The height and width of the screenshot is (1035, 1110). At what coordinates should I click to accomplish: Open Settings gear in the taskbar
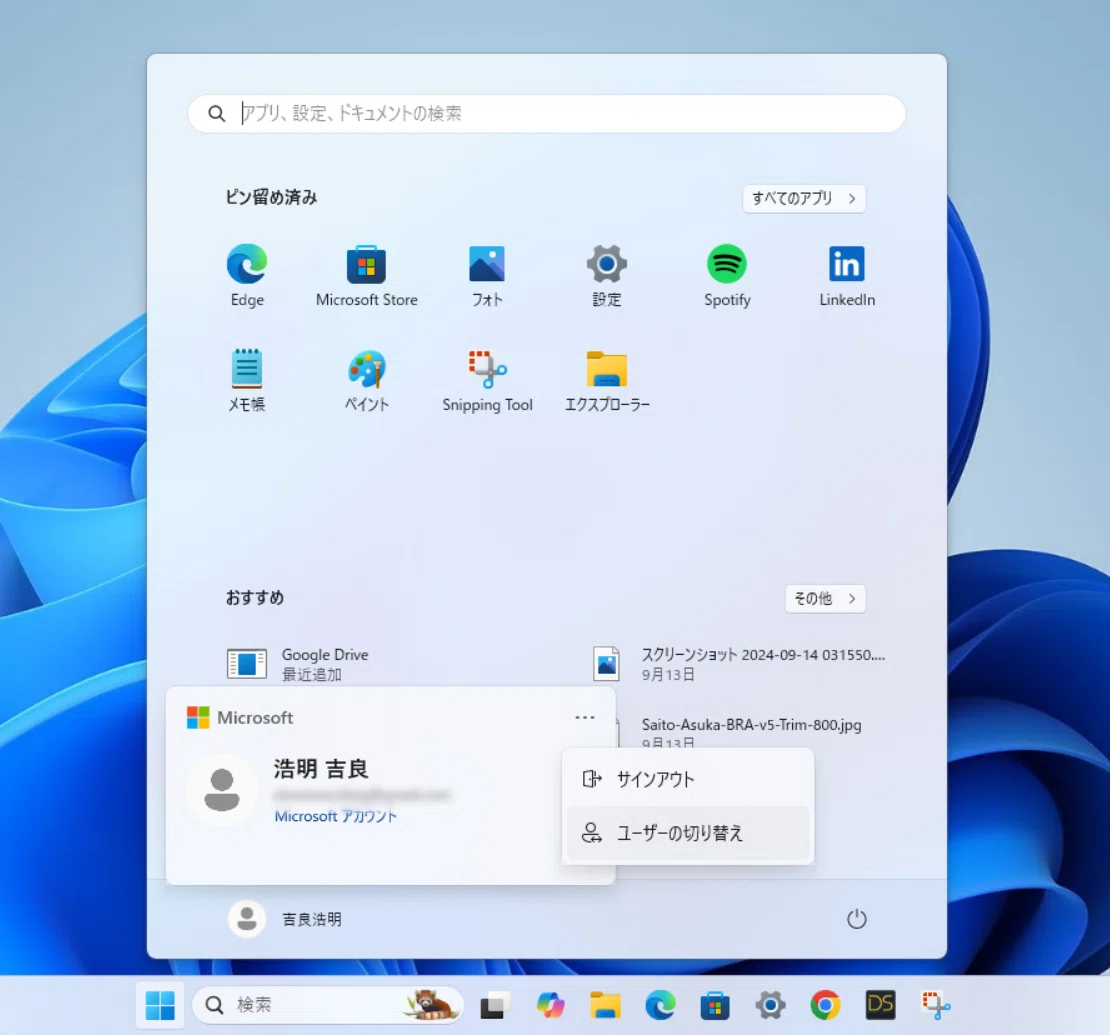pos(770,1005)
